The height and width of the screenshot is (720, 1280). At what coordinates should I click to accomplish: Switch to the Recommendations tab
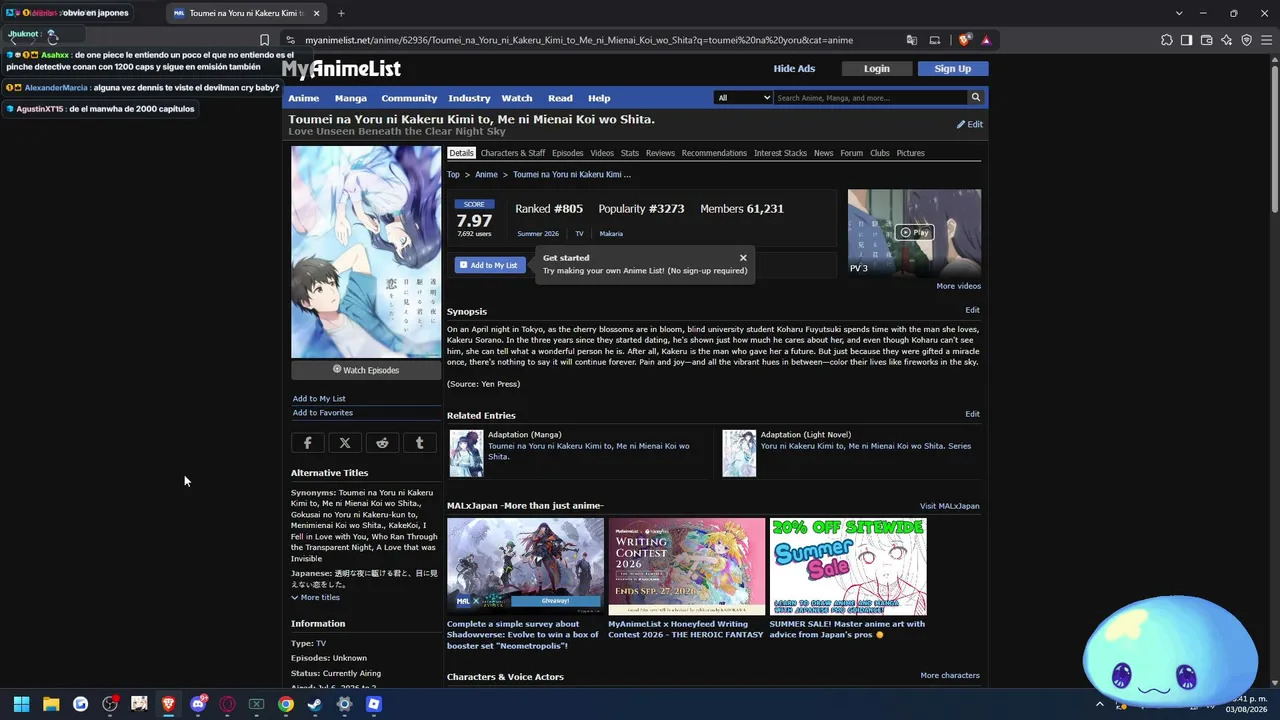click(x=714, y=153)
